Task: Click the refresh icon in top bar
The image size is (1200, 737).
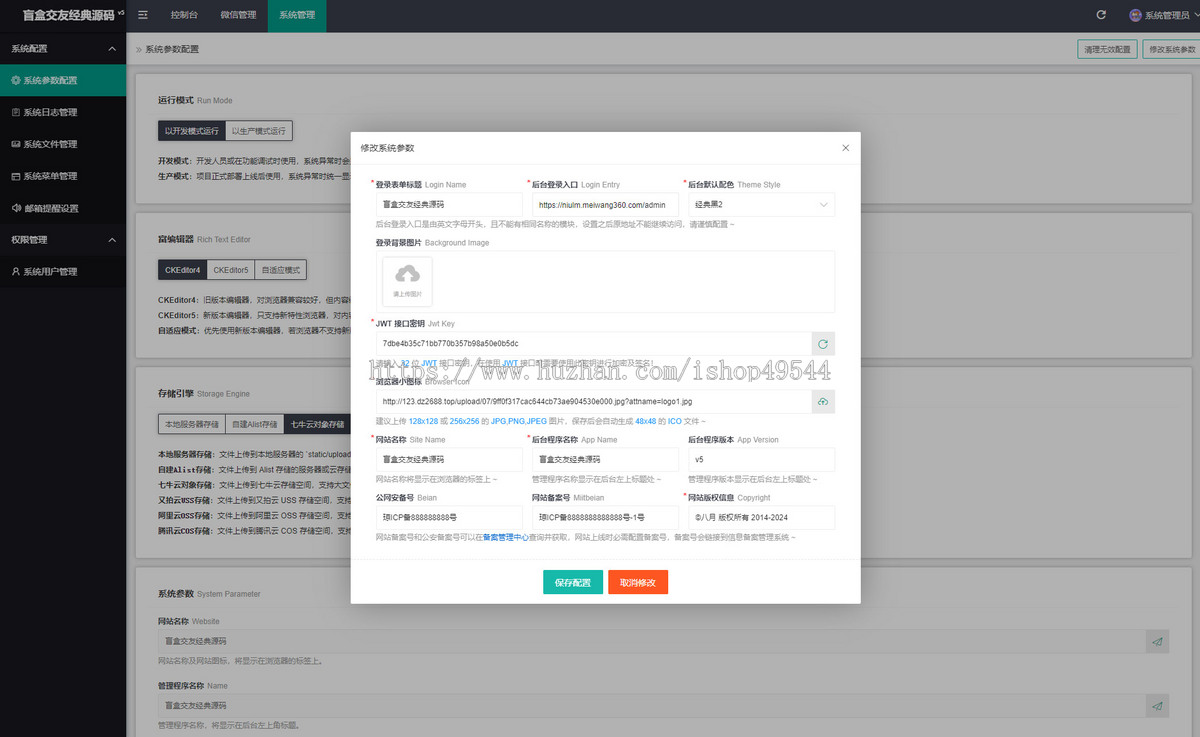Action: 1101,15
